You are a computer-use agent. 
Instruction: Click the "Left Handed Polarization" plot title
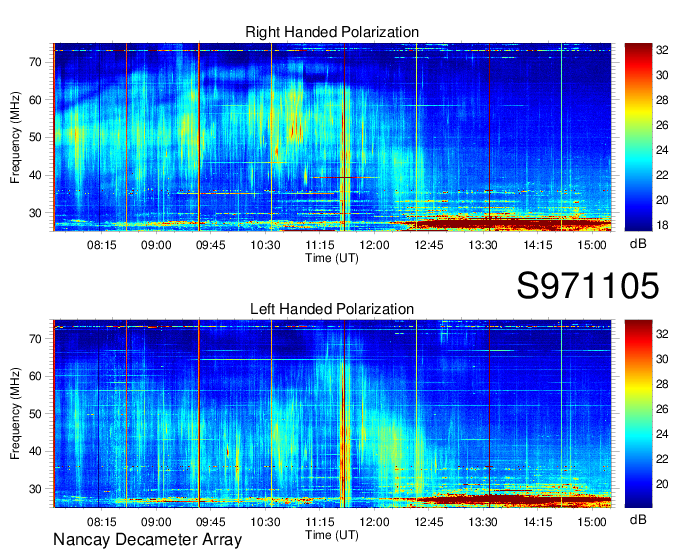[x=332, y=309]
